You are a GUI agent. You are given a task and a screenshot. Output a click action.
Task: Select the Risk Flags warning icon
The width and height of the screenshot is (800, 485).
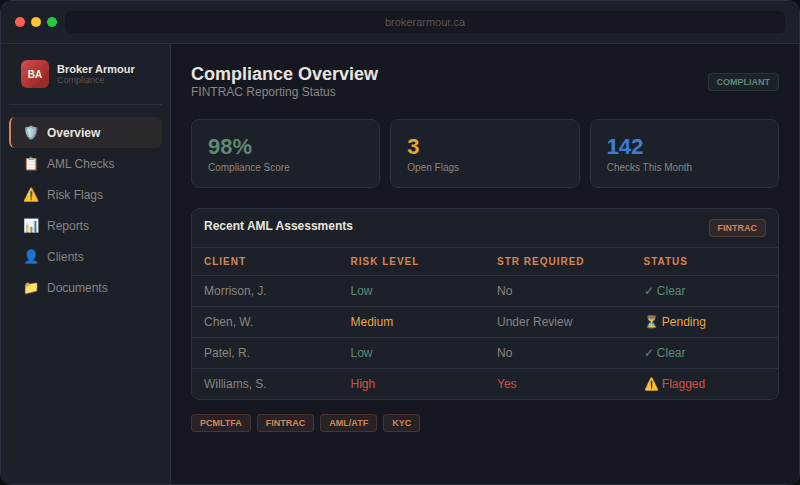point(31,195)
